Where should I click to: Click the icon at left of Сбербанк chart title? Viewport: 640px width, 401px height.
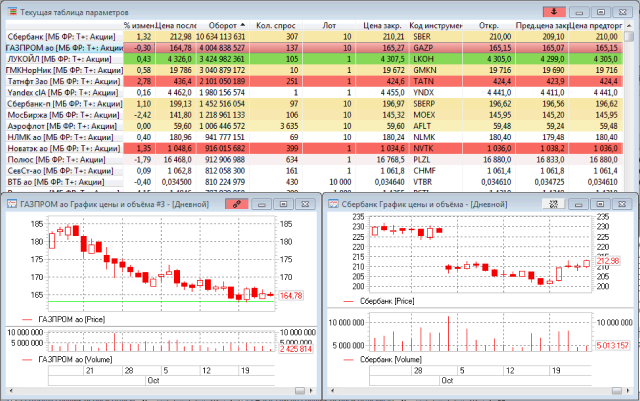tap(334, 203)
